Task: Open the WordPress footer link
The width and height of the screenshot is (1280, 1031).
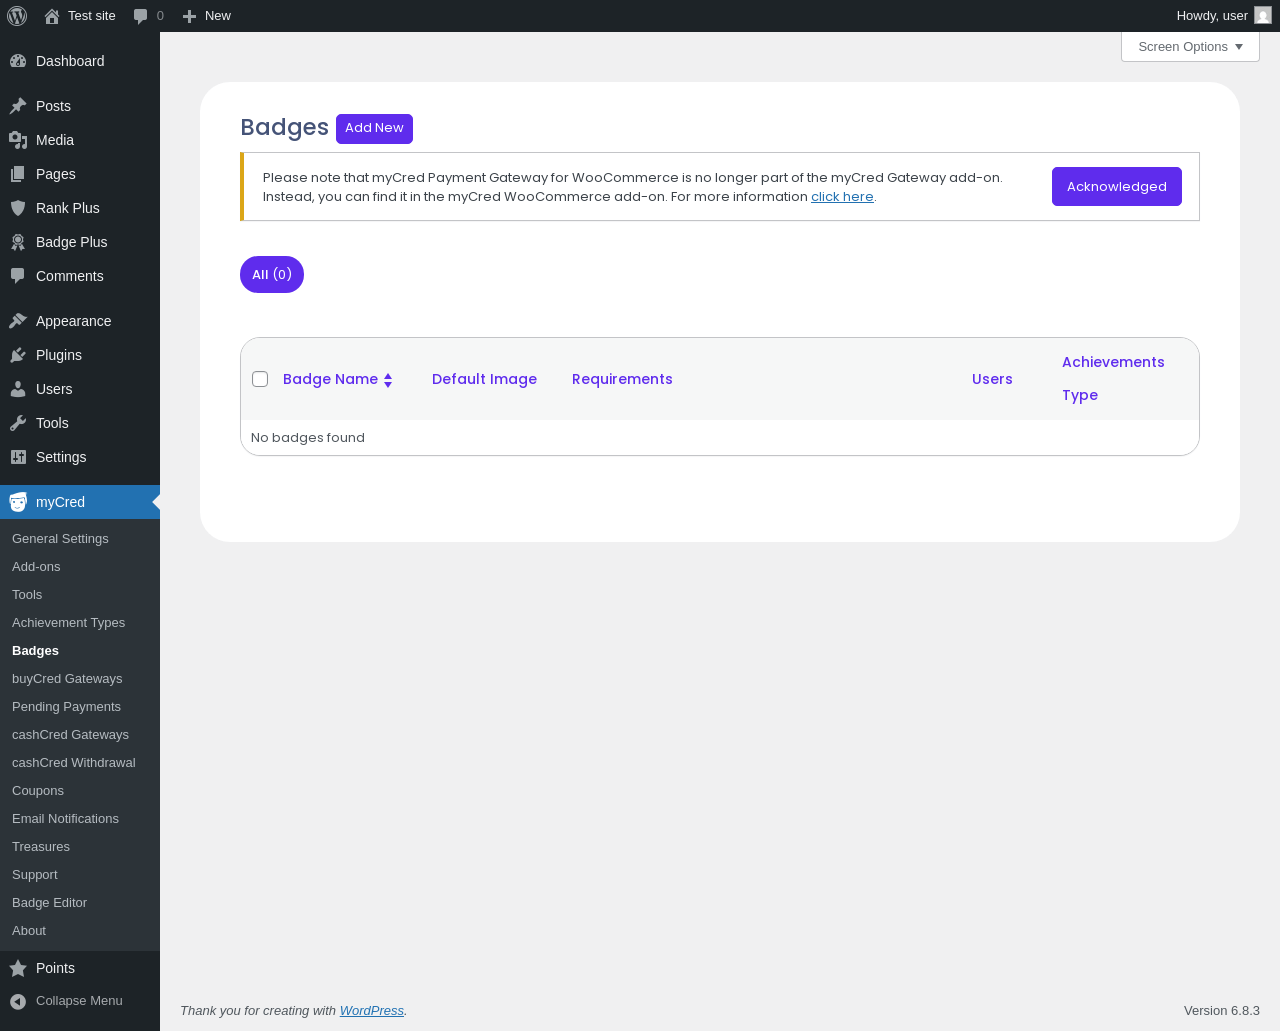Action: point(371,1011)
